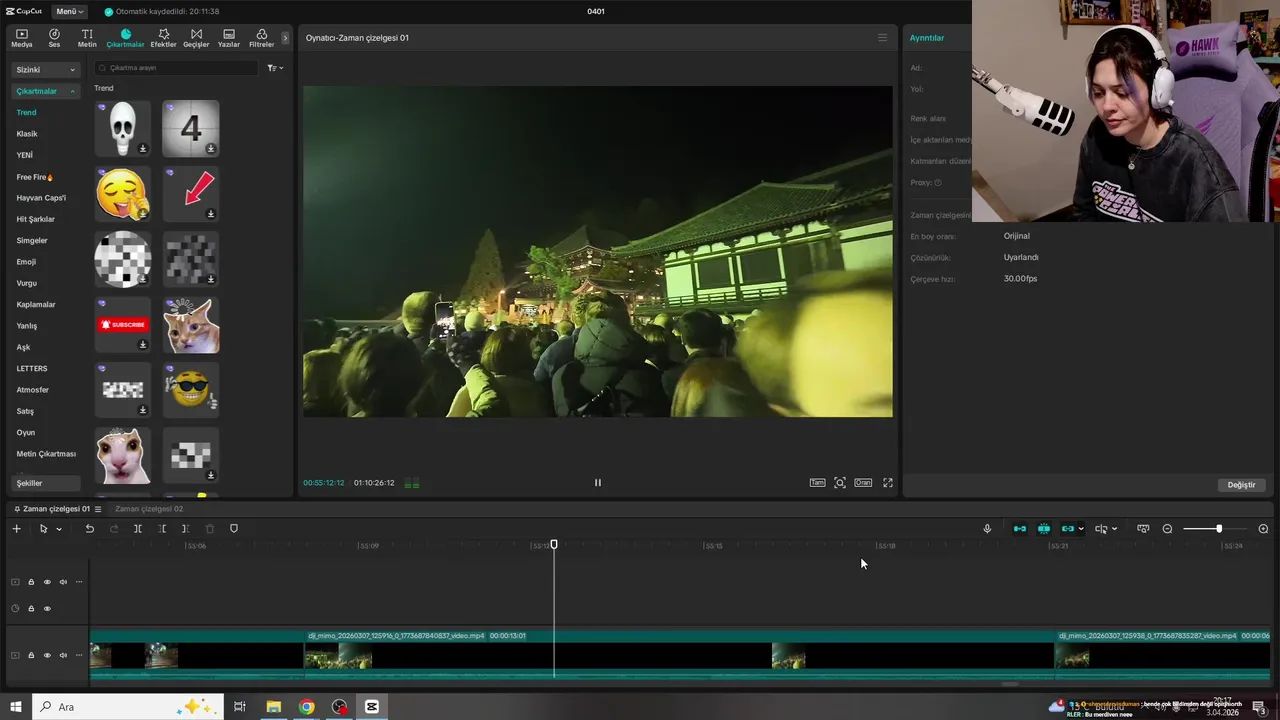Start voiceover recording with microphone icon
This screenshot has width=1280, height=720.
987,529
